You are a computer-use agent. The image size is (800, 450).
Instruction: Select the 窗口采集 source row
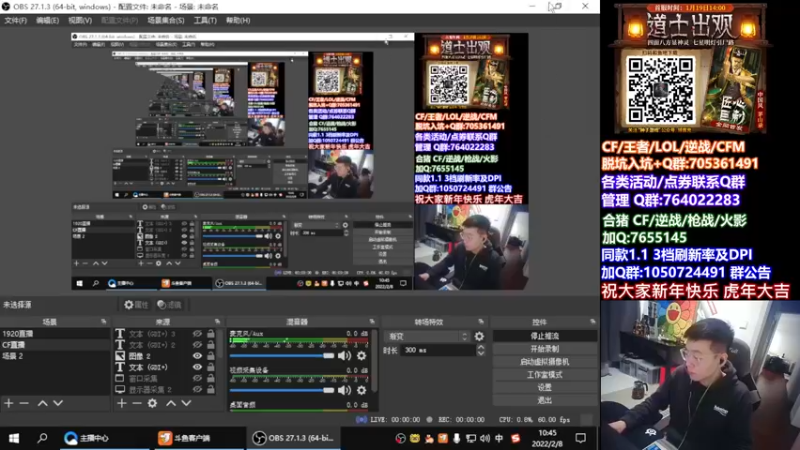[x=166, y=379]
